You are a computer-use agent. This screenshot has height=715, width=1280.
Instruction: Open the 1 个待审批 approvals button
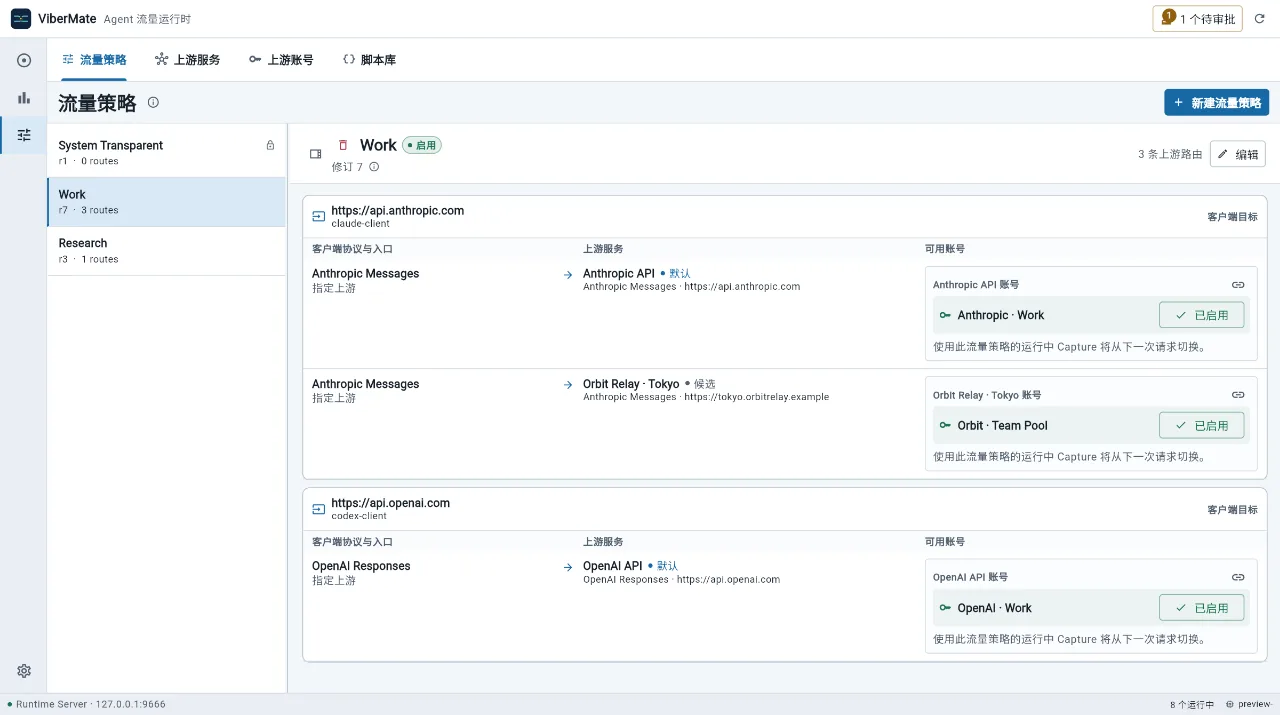(x=1198, y=19)
